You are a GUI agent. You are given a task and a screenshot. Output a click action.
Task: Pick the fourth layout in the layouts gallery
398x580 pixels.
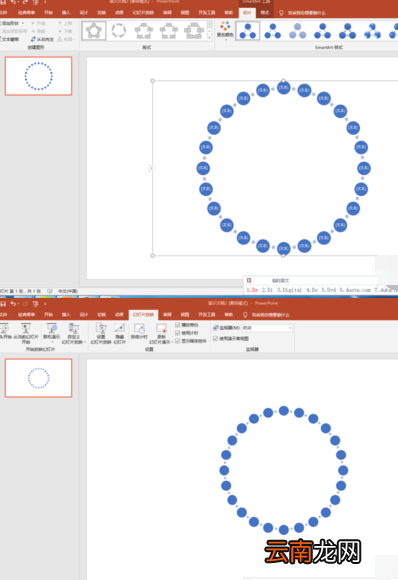169,31
